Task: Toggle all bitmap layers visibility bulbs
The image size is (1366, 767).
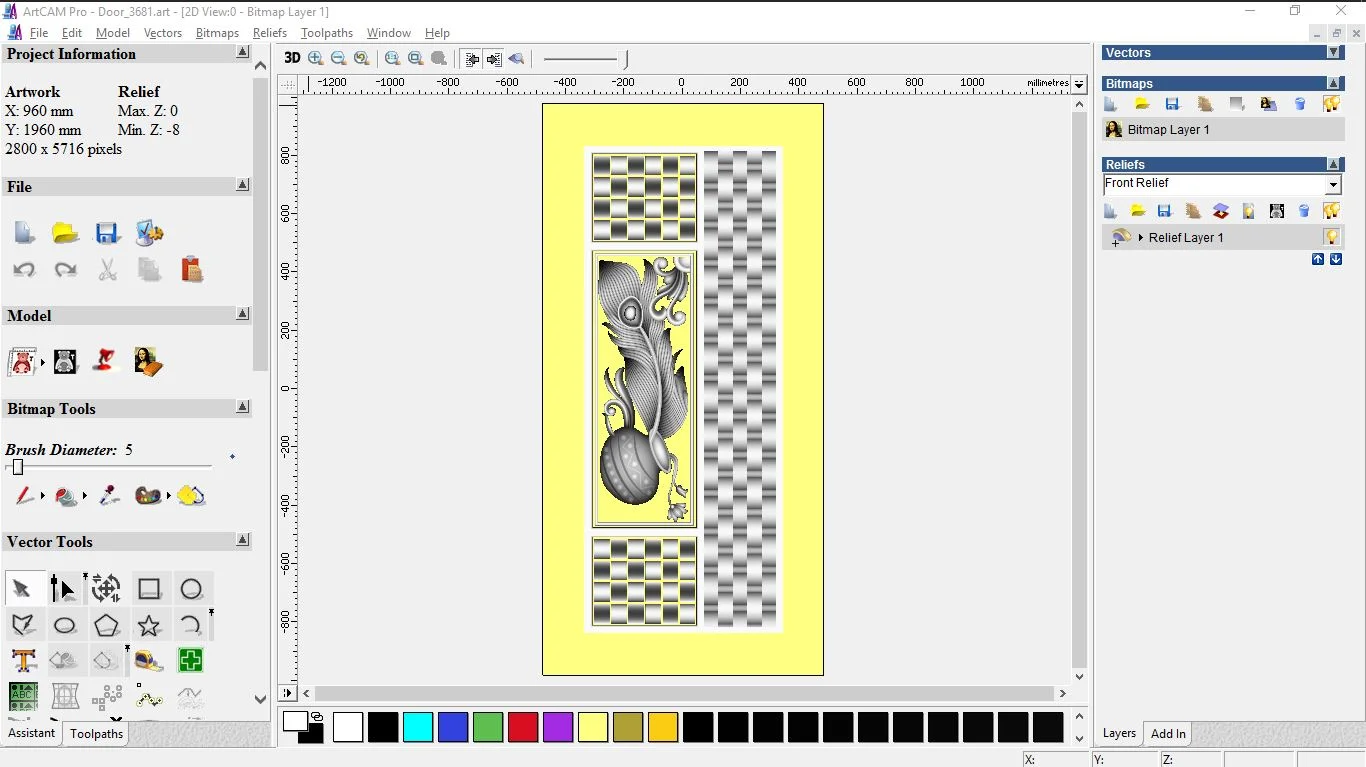Action: coord(1331,104)
